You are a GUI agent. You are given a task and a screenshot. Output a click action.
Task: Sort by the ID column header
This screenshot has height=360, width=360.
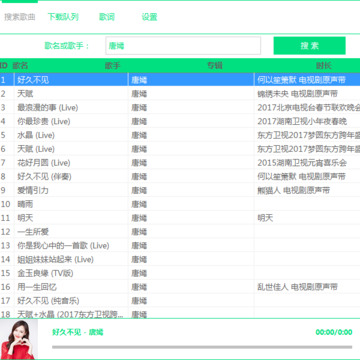coord(3,66)
